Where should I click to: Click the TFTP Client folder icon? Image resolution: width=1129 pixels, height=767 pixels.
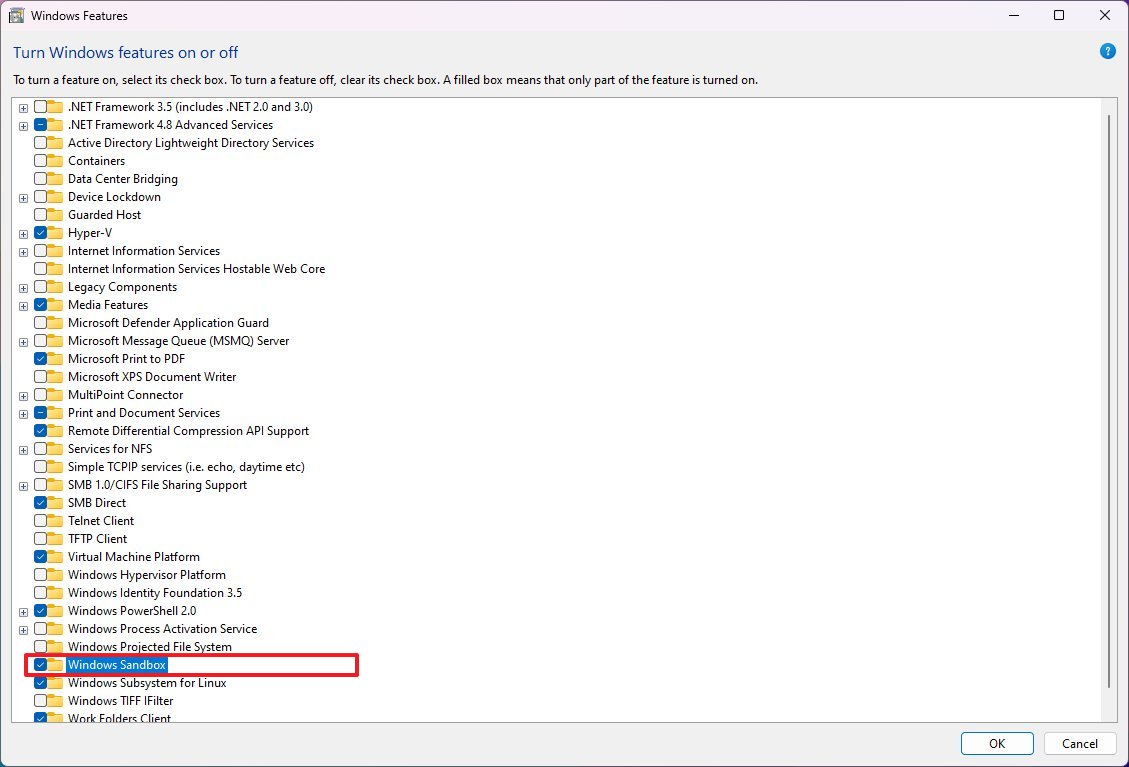55,539
